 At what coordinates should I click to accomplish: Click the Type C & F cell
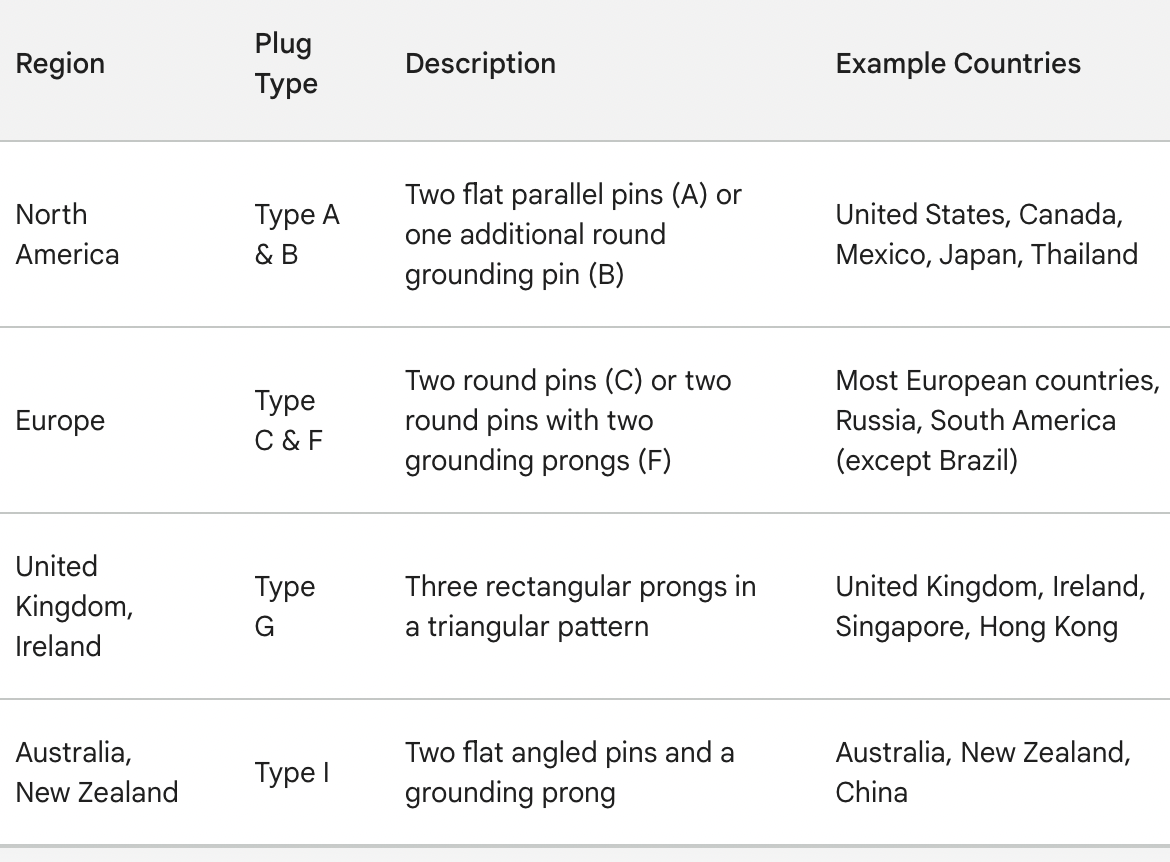click(288, 421)
